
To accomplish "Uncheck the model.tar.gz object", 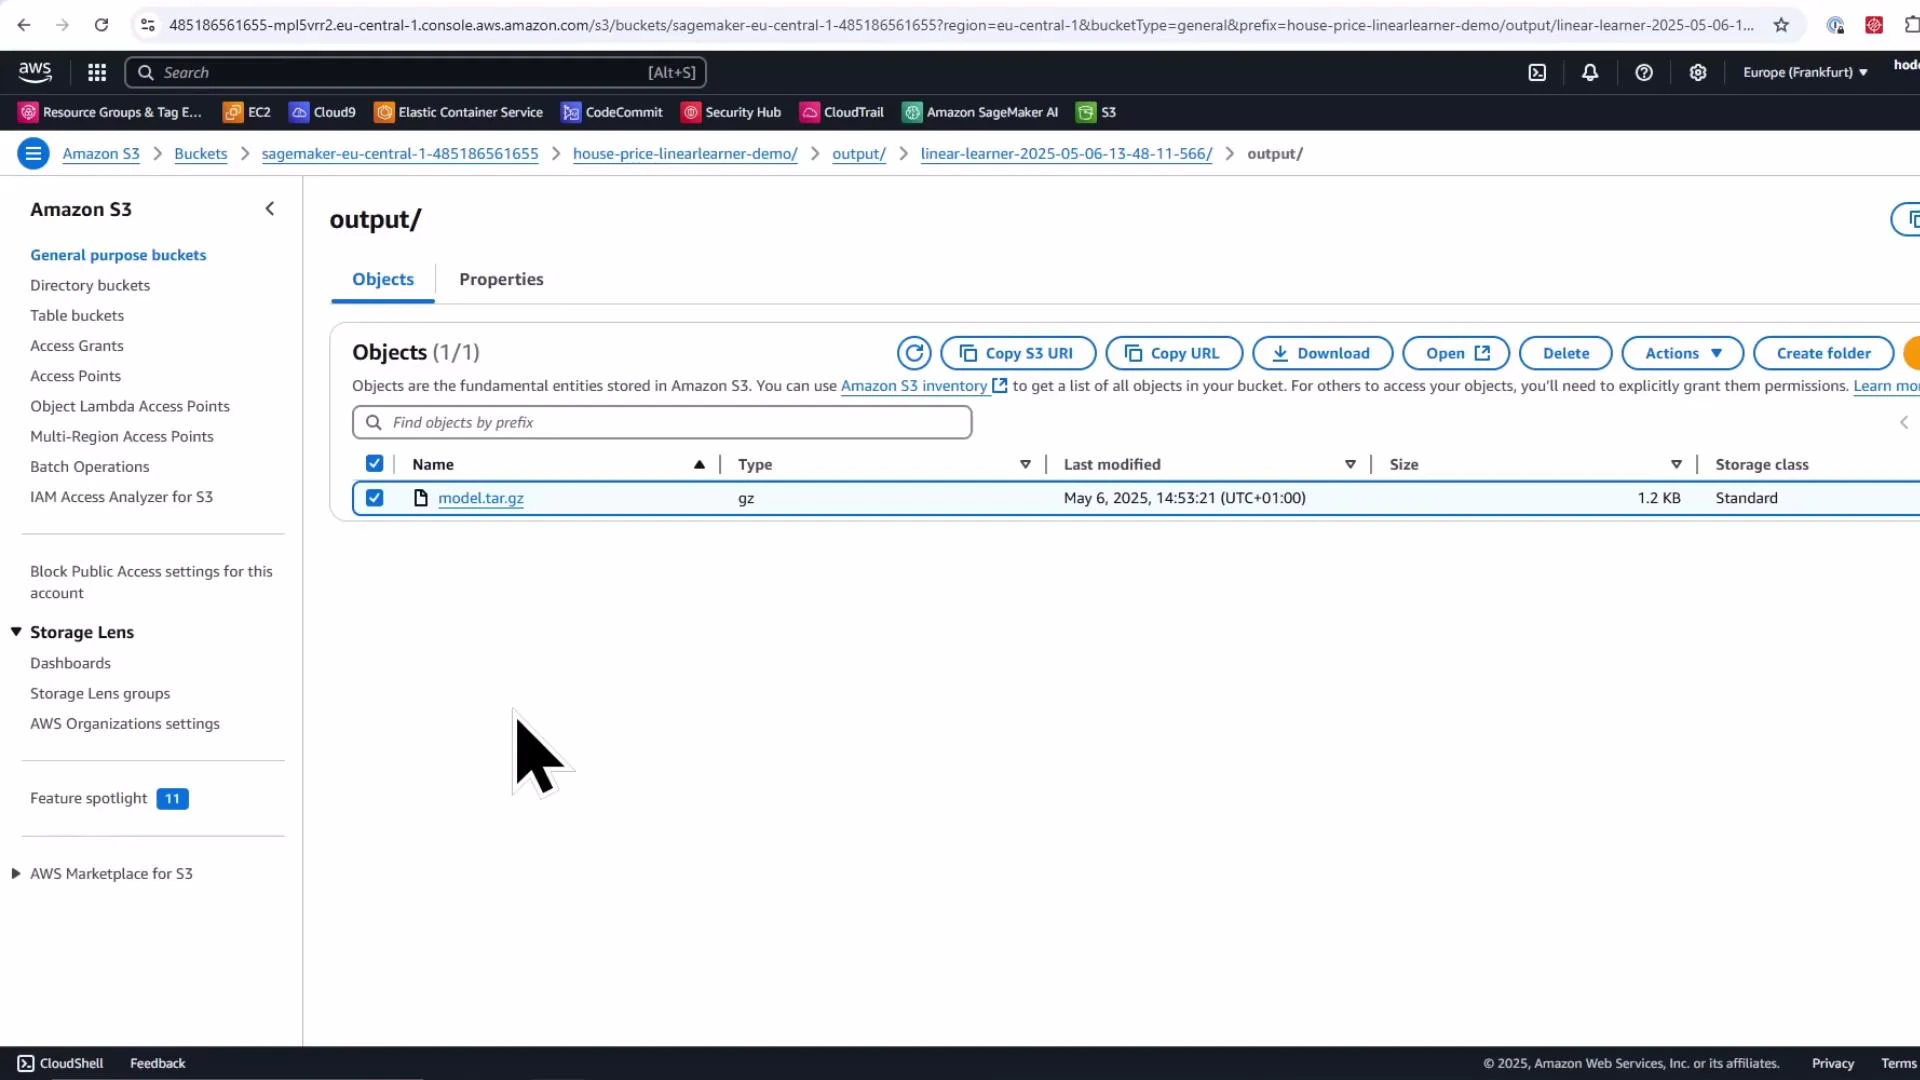I will click(374, 497).
